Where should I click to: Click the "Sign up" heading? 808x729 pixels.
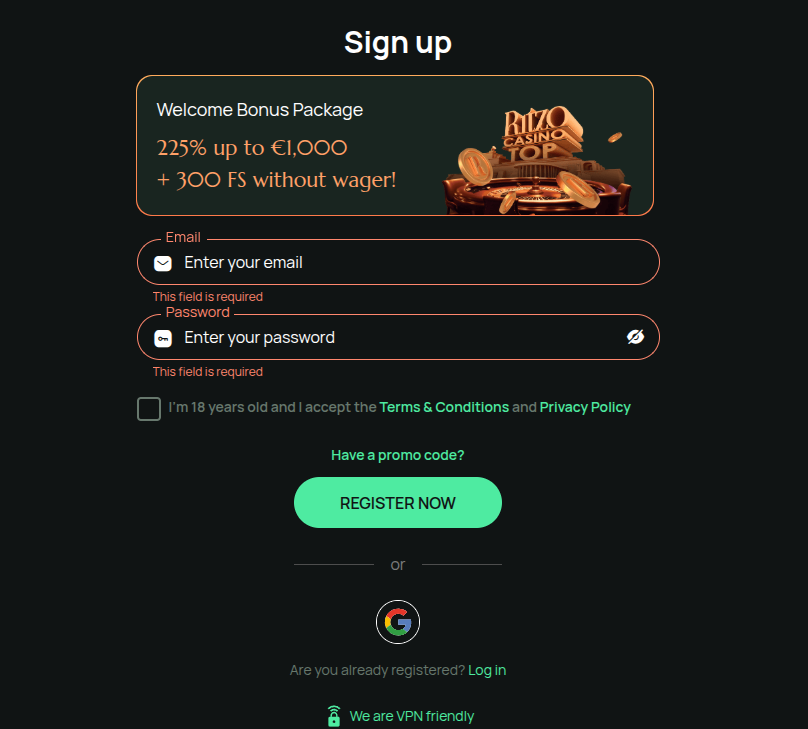point(398,42)
